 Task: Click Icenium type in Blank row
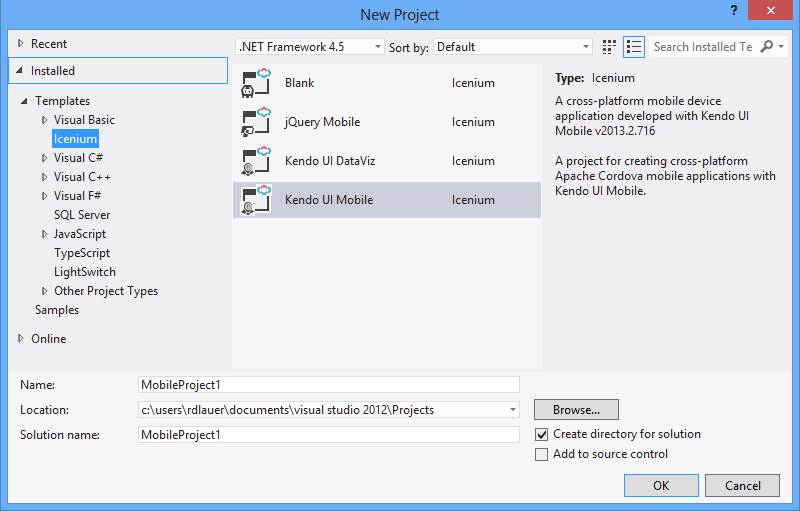click(473, 83)
